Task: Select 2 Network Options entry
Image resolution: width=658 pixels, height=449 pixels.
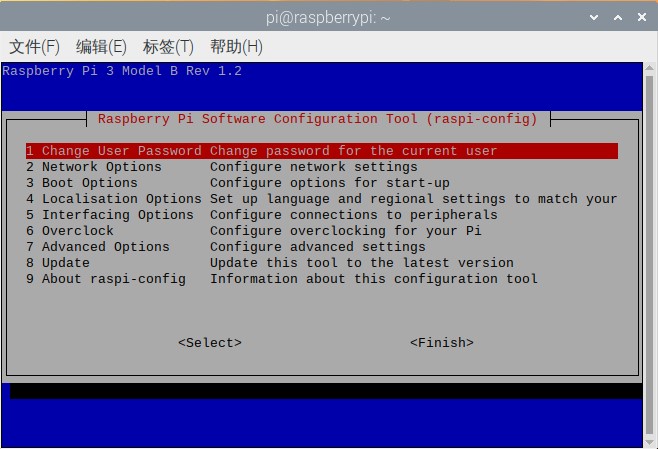Action: click(322, 167)
